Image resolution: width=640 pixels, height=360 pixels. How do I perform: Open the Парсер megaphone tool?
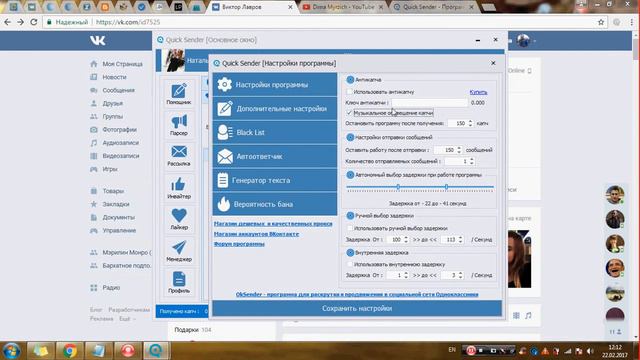coord(179,125)
